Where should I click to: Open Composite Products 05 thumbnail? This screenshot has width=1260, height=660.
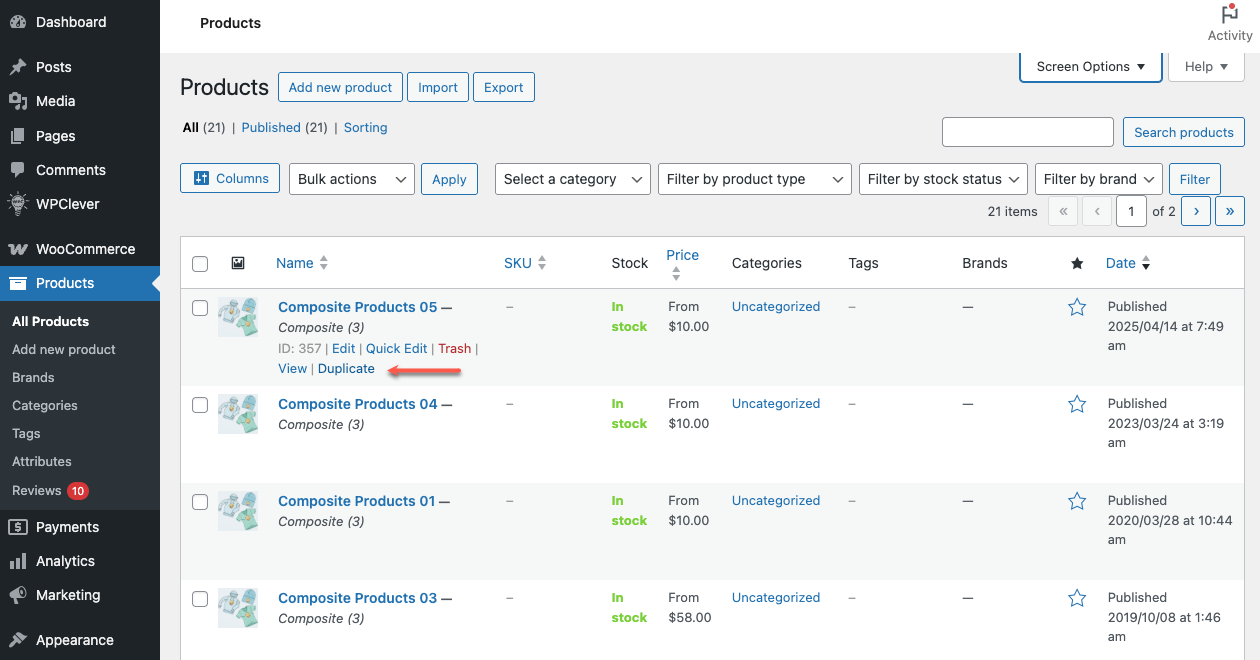[238, 317]
